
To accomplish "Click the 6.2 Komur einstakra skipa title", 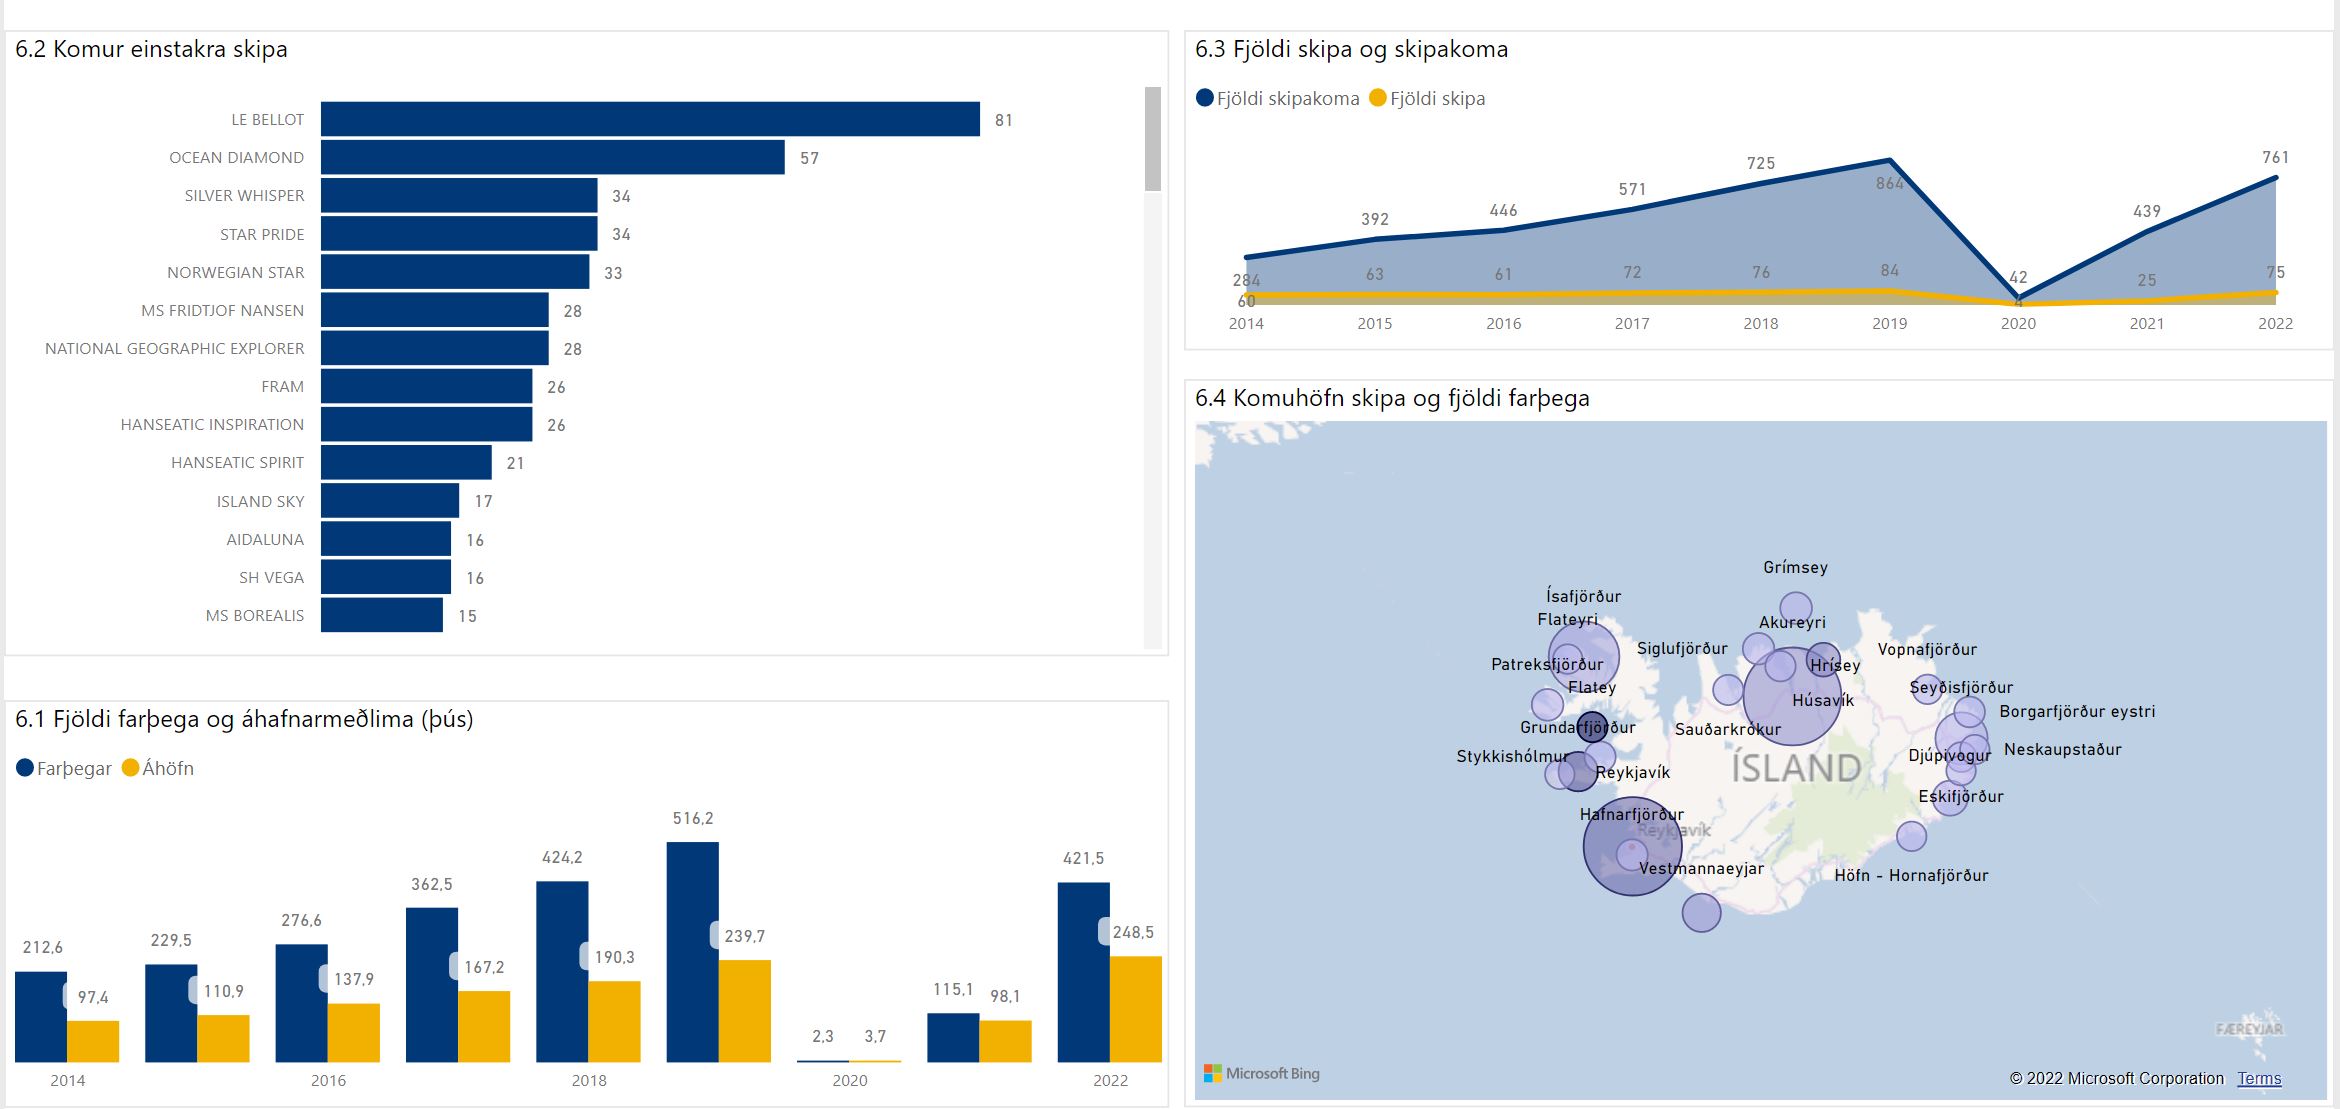I will pyautogui.click(x=151, y=49).
